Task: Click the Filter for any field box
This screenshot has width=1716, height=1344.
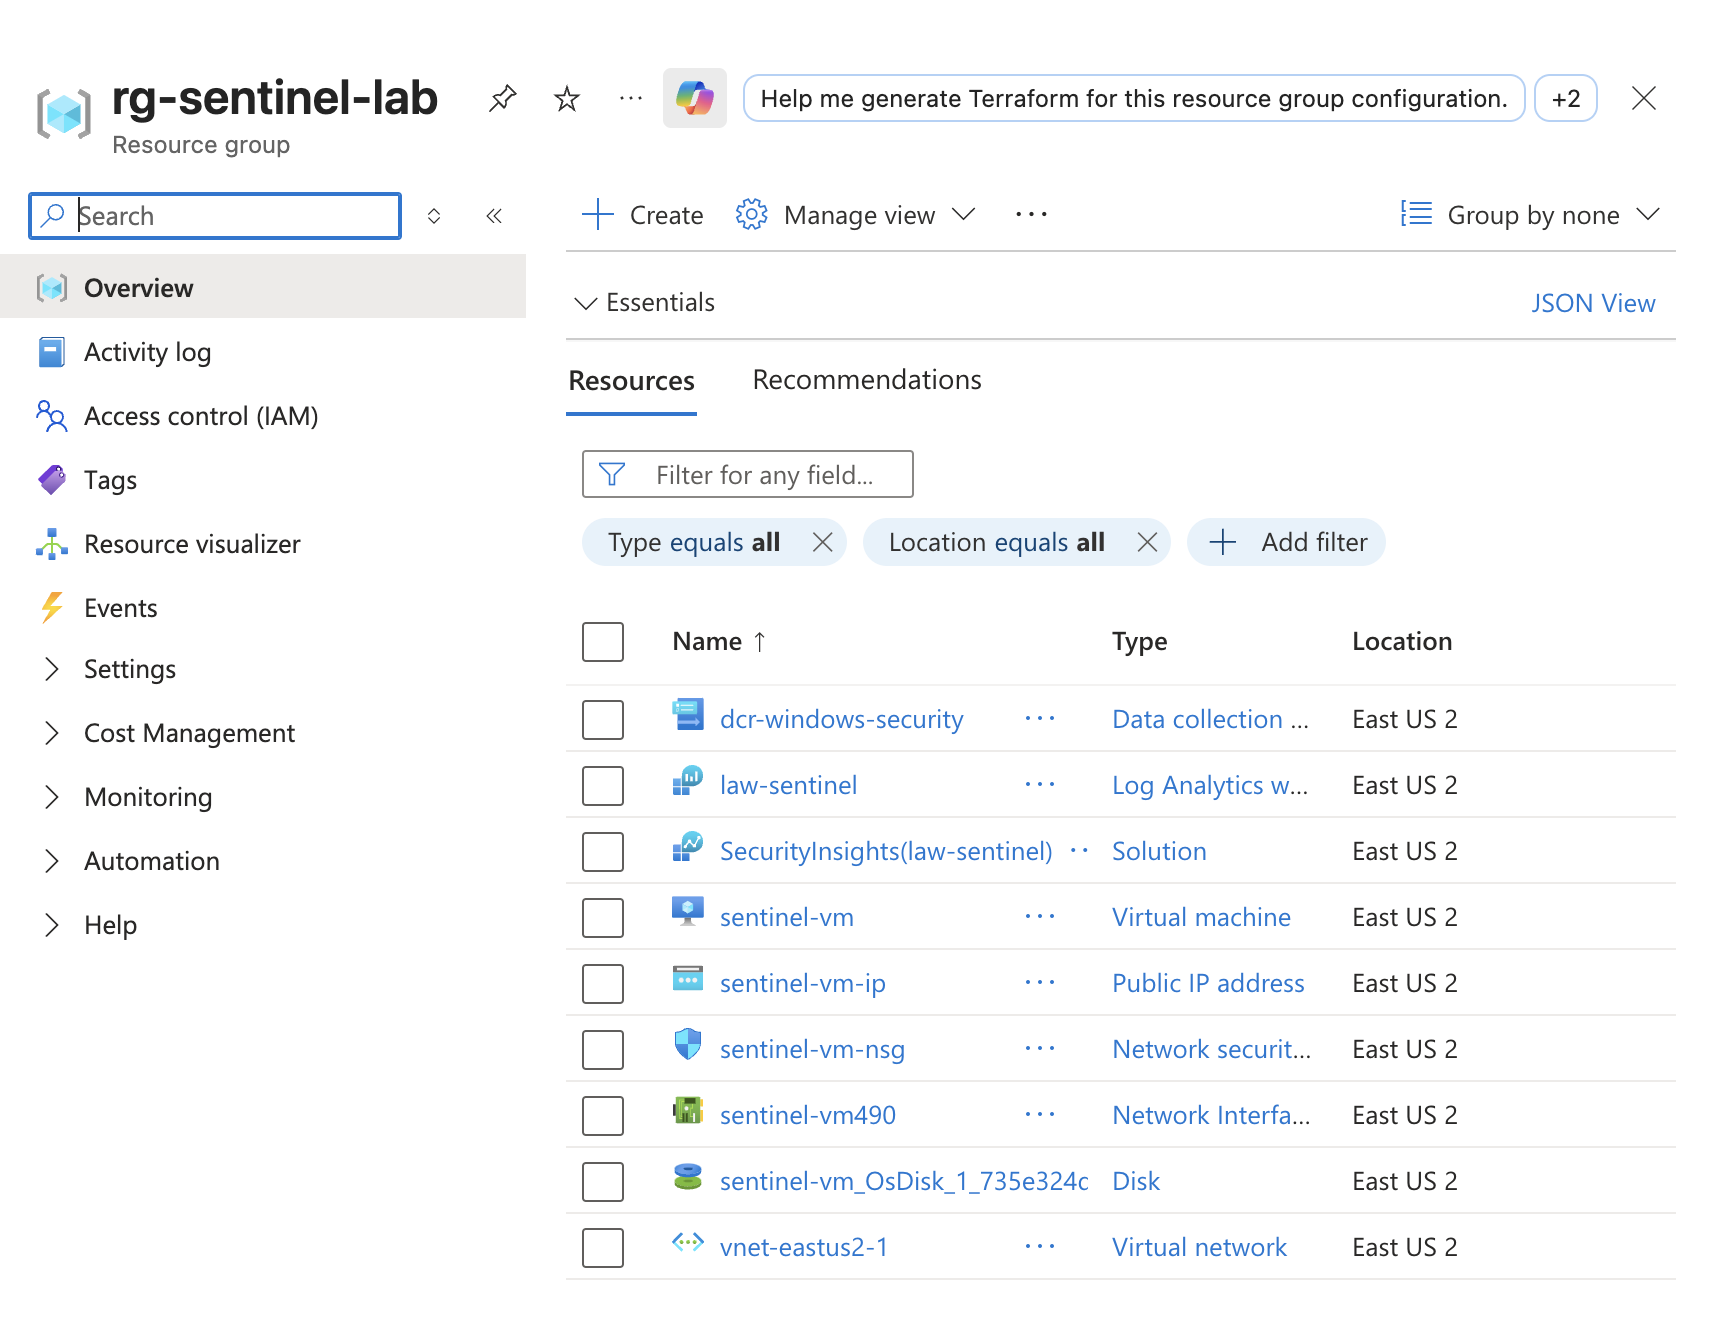Action: (748, 474)
